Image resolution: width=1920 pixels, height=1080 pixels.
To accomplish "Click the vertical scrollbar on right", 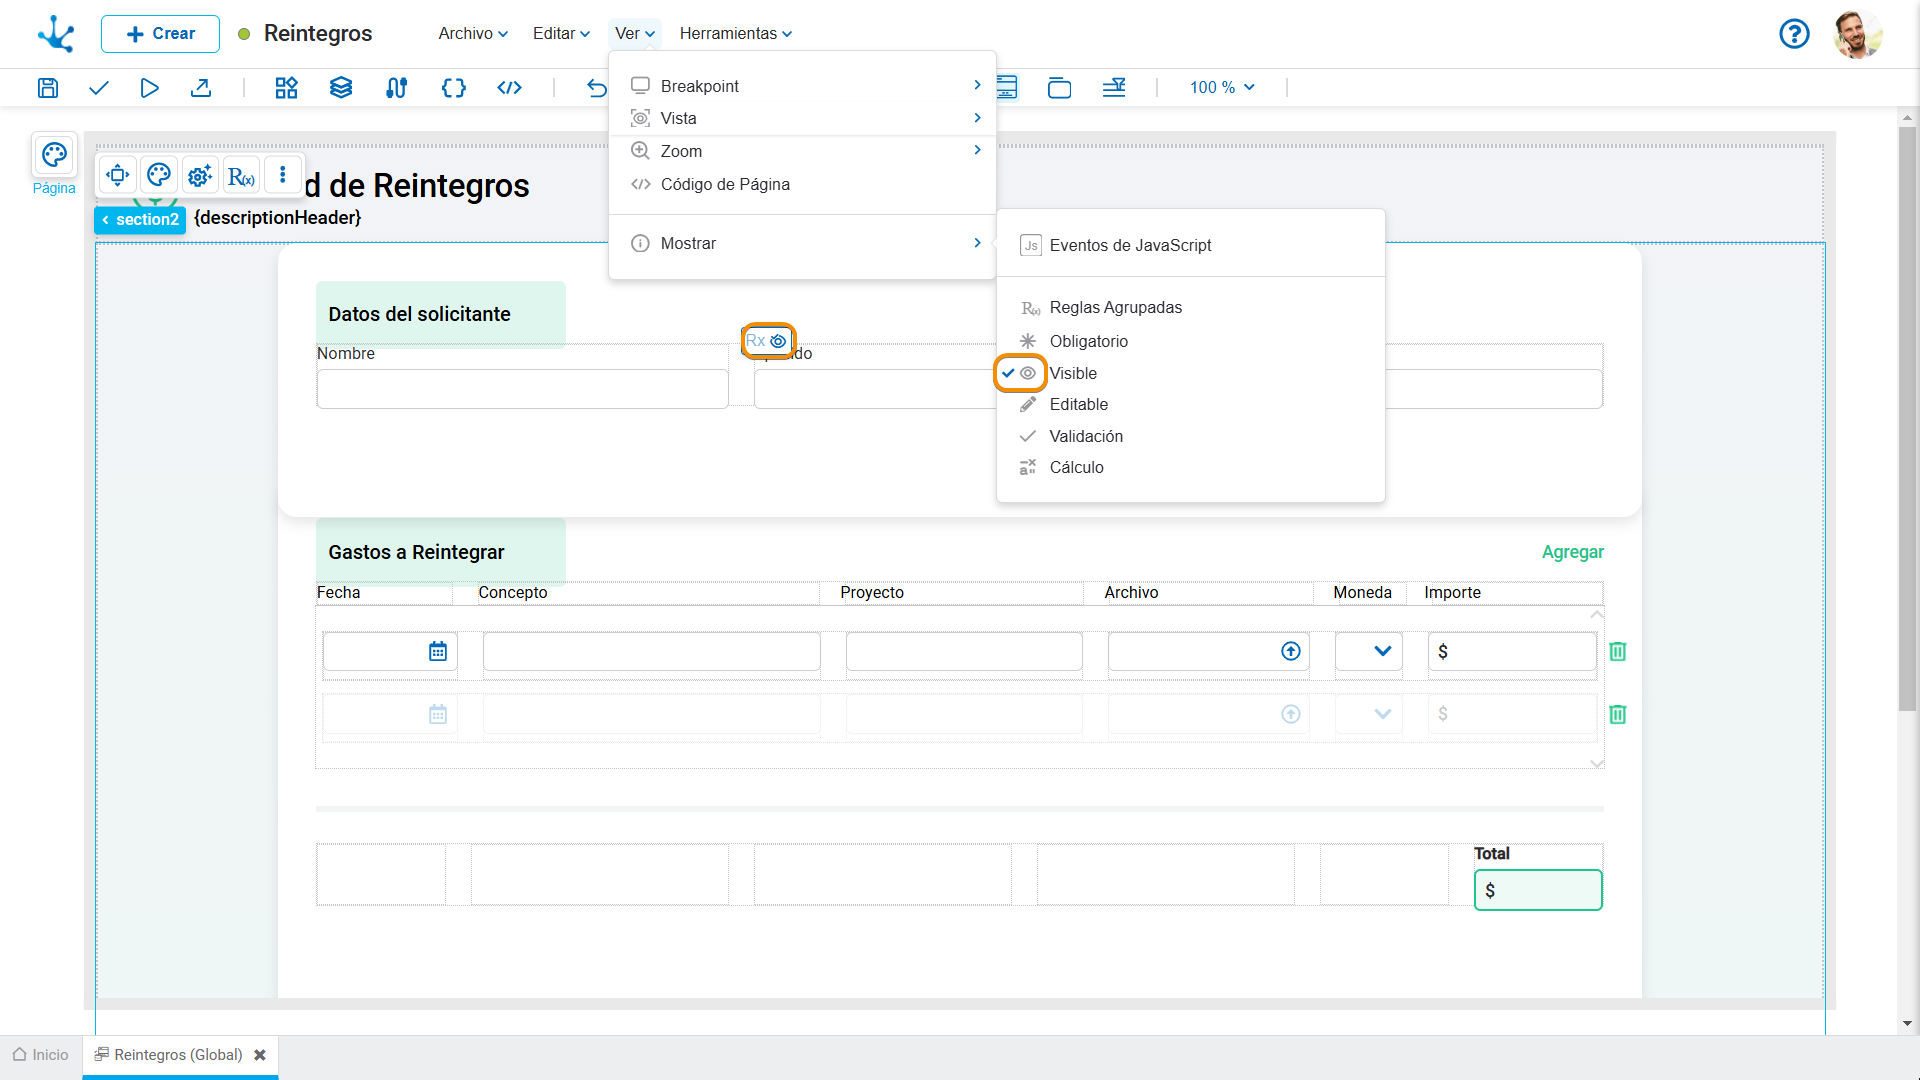I will coord(1907,420).
